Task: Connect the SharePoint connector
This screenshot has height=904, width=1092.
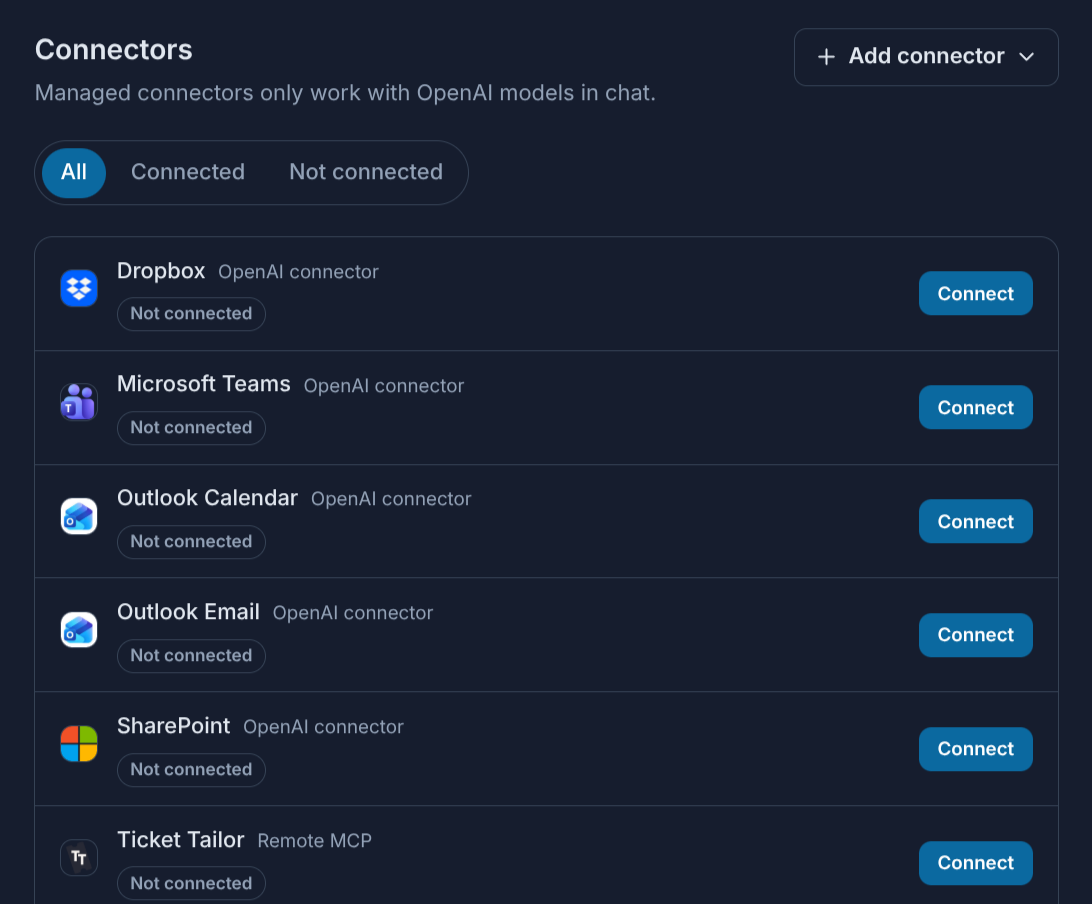Action: 975,749
